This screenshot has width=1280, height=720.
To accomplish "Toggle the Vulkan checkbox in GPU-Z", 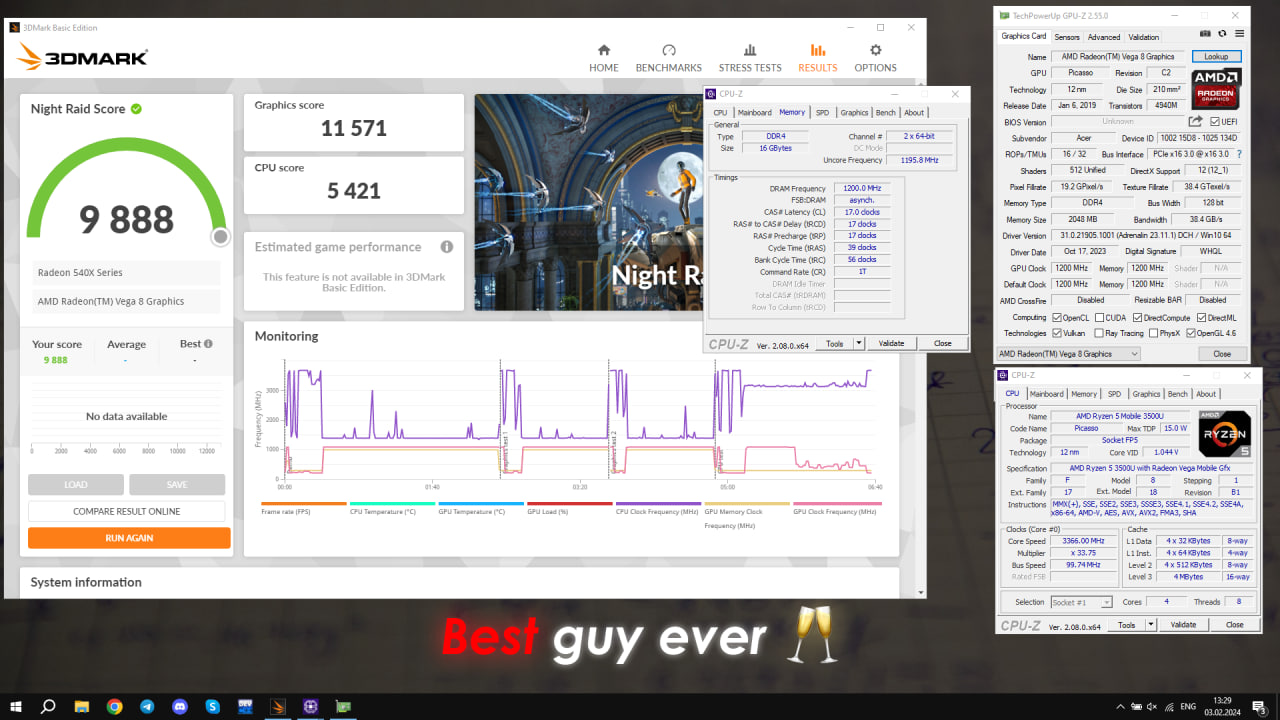I will click(x=1058, y=333).
